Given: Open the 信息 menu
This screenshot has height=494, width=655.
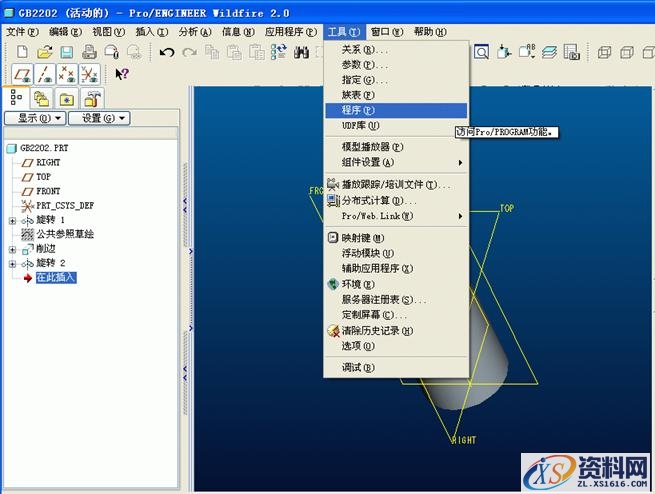Looking at the screenshot, I should 238,32.
